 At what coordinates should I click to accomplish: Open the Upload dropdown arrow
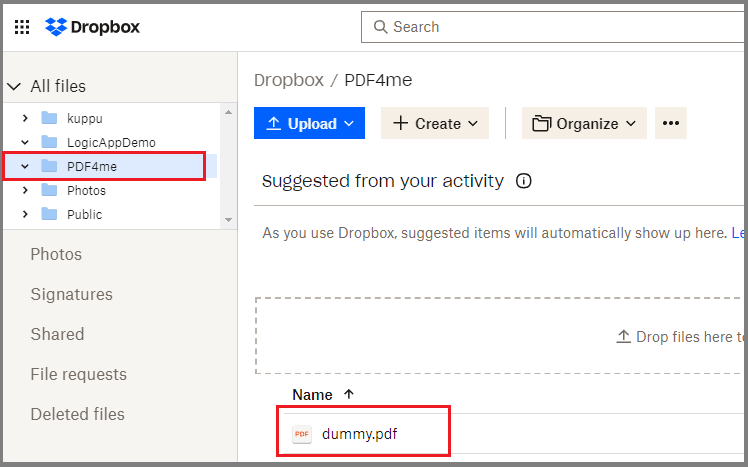pos(349,124)
